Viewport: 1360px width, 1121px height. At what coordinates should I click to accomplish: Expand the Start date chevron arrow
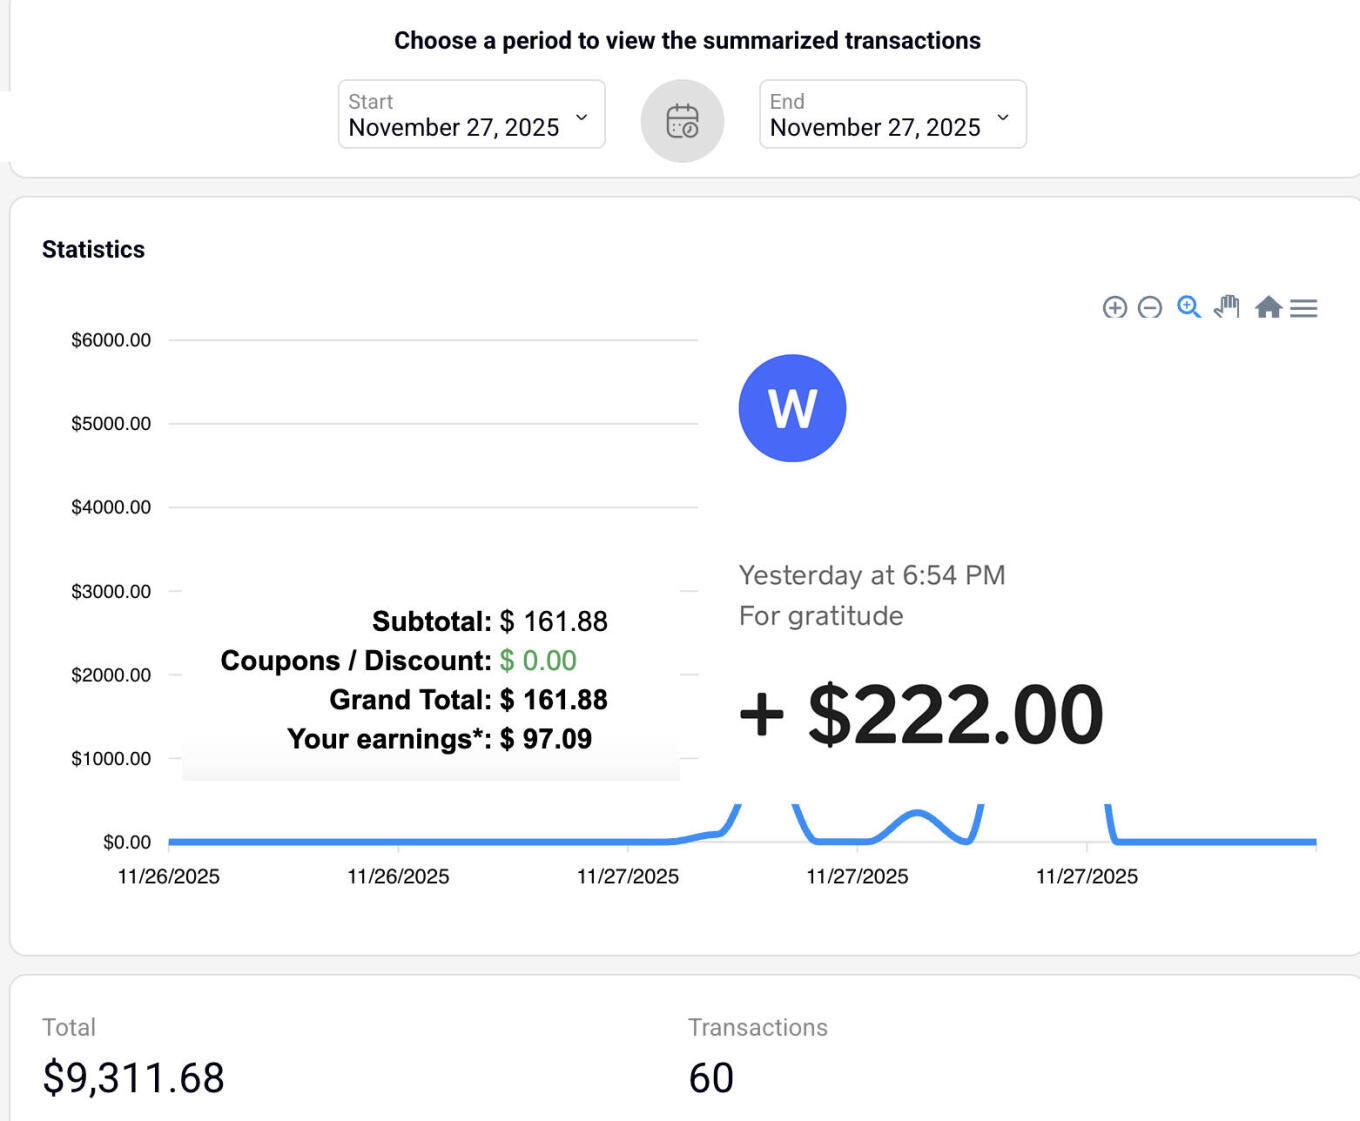582,117
